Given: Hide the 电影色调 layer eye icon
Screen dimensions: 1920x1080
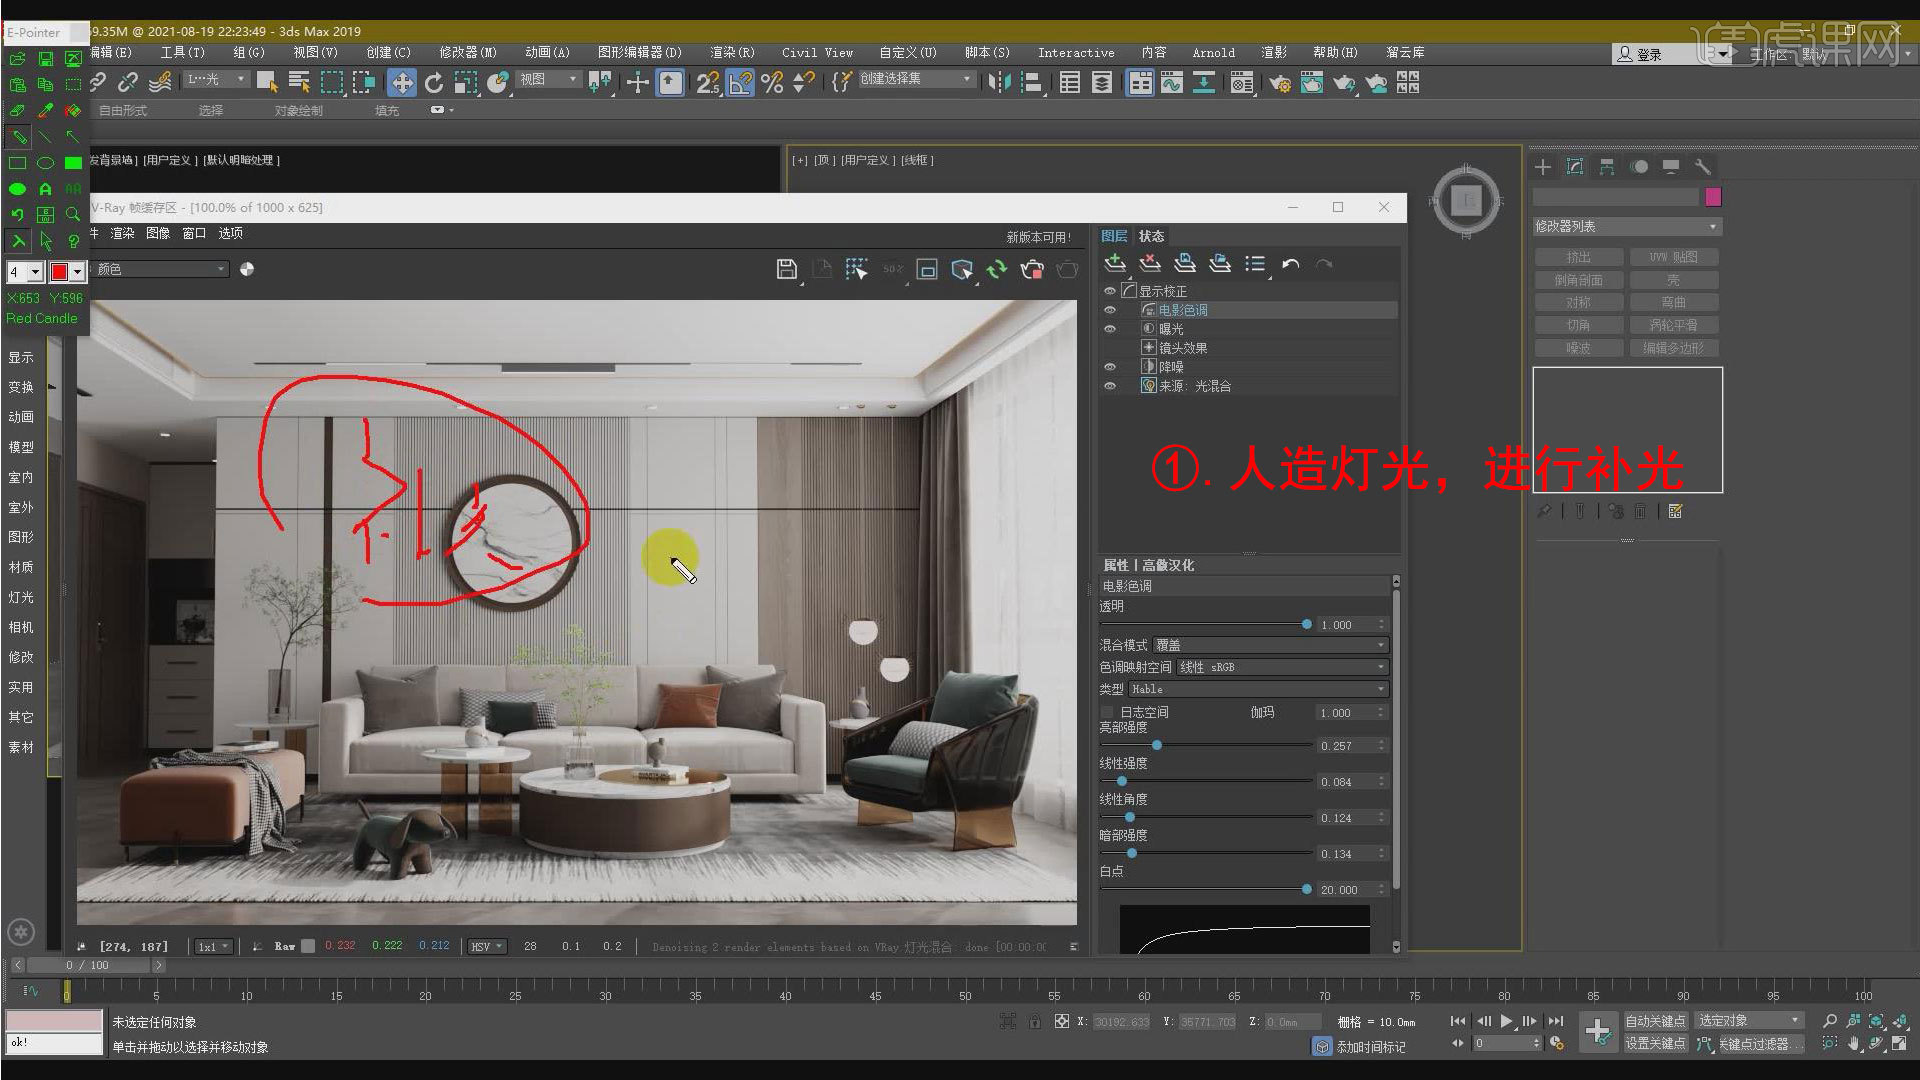Looking at the screenshot, I should [x=1109, y=310].
